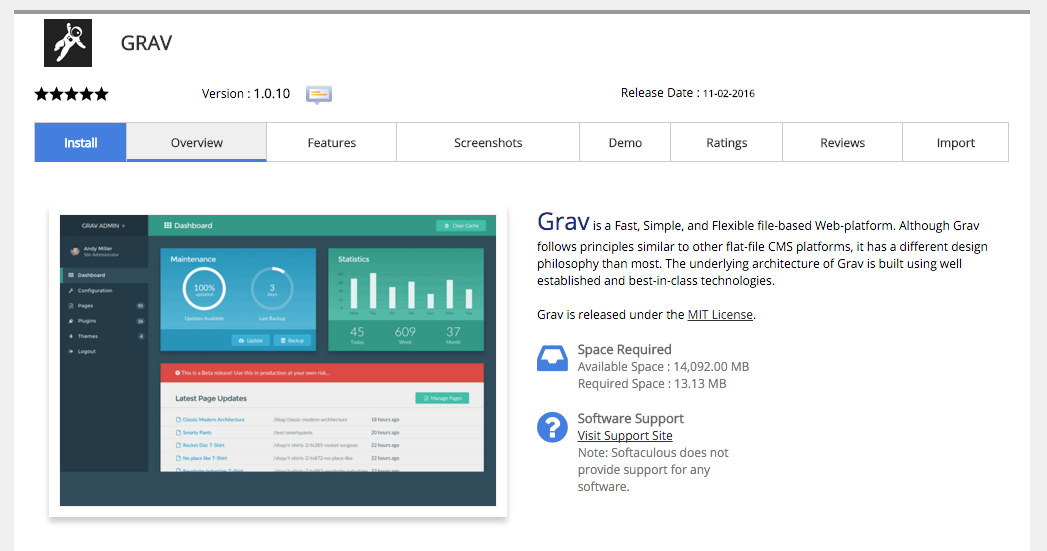Screen dimensions: 1047x551
Task: Open the Features tab
Action: (331, 142)
